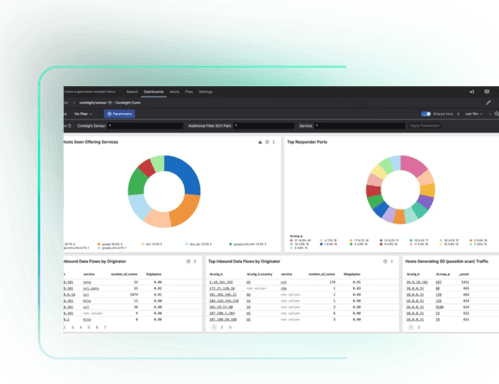This screenshot has width=499, height=384.
Task: Click warning triangle on Hosts Seen Offering Services
Action: coord(260,142)
